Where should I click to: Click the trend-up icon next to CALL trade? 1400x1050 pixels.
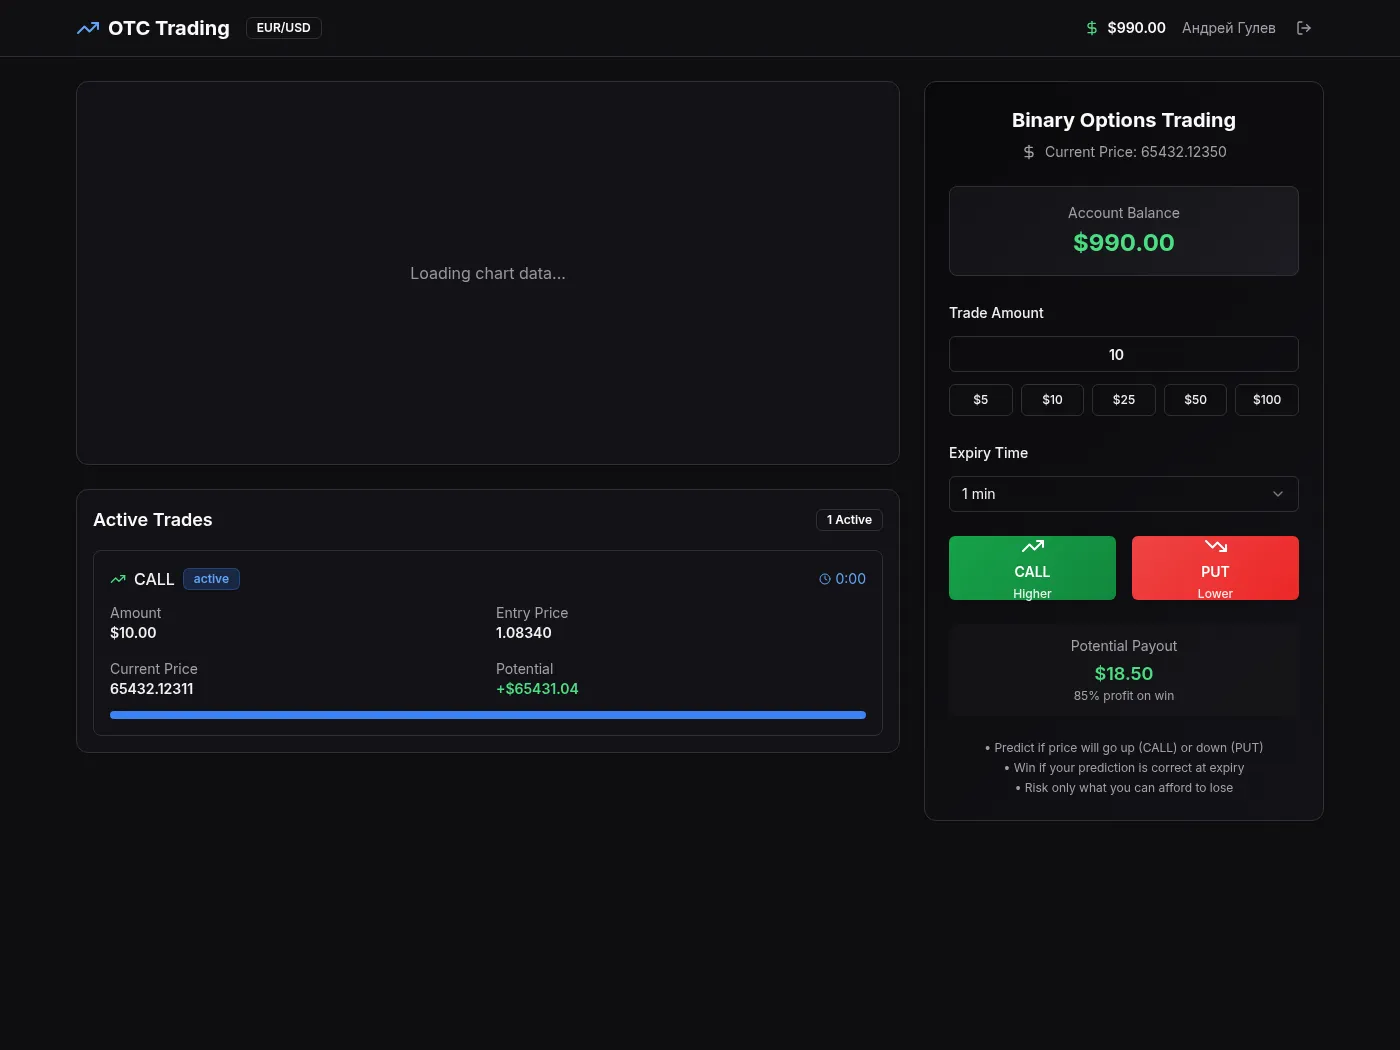click(x=118, y=579)
